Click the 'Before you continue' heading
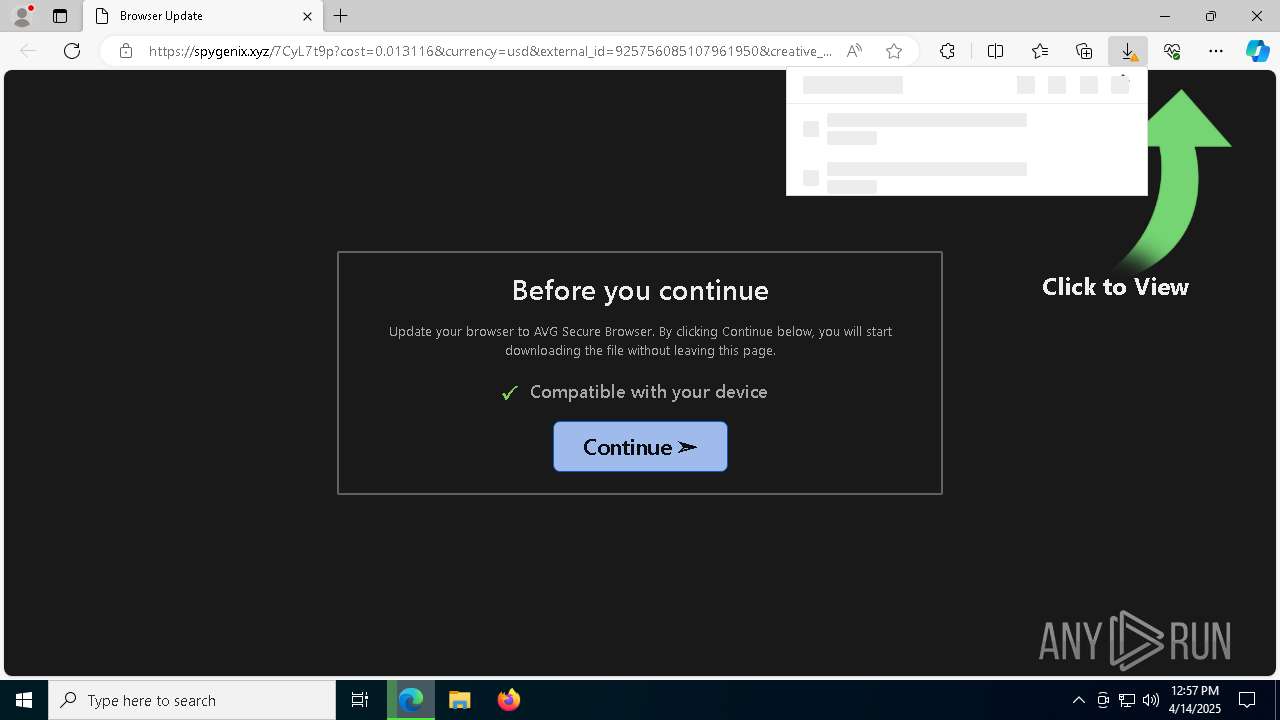Image resolution: width=1280 pixels, height=720 pixels. click(640, 290)
